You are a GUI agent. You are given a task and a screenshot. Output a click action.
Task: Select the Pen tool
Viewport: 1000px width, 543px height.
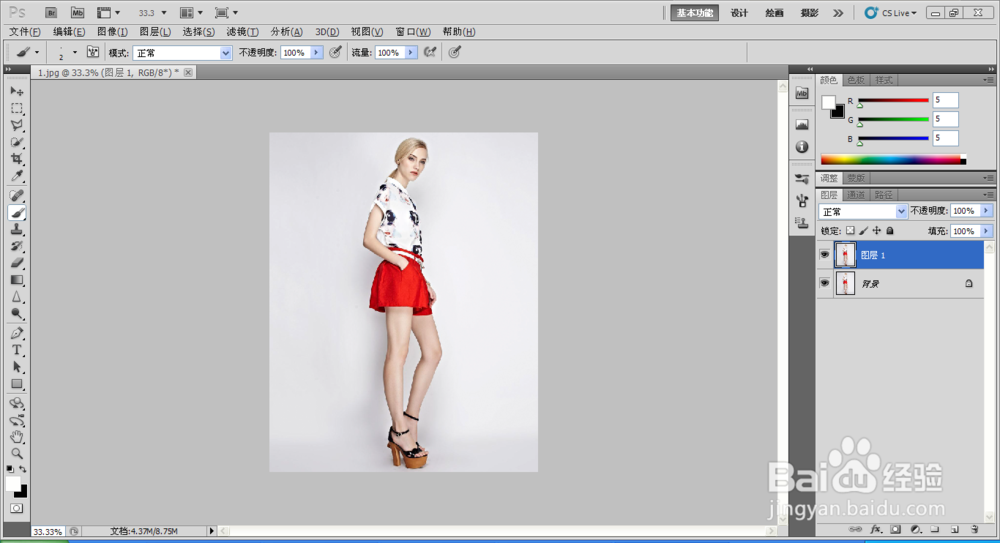17,333
